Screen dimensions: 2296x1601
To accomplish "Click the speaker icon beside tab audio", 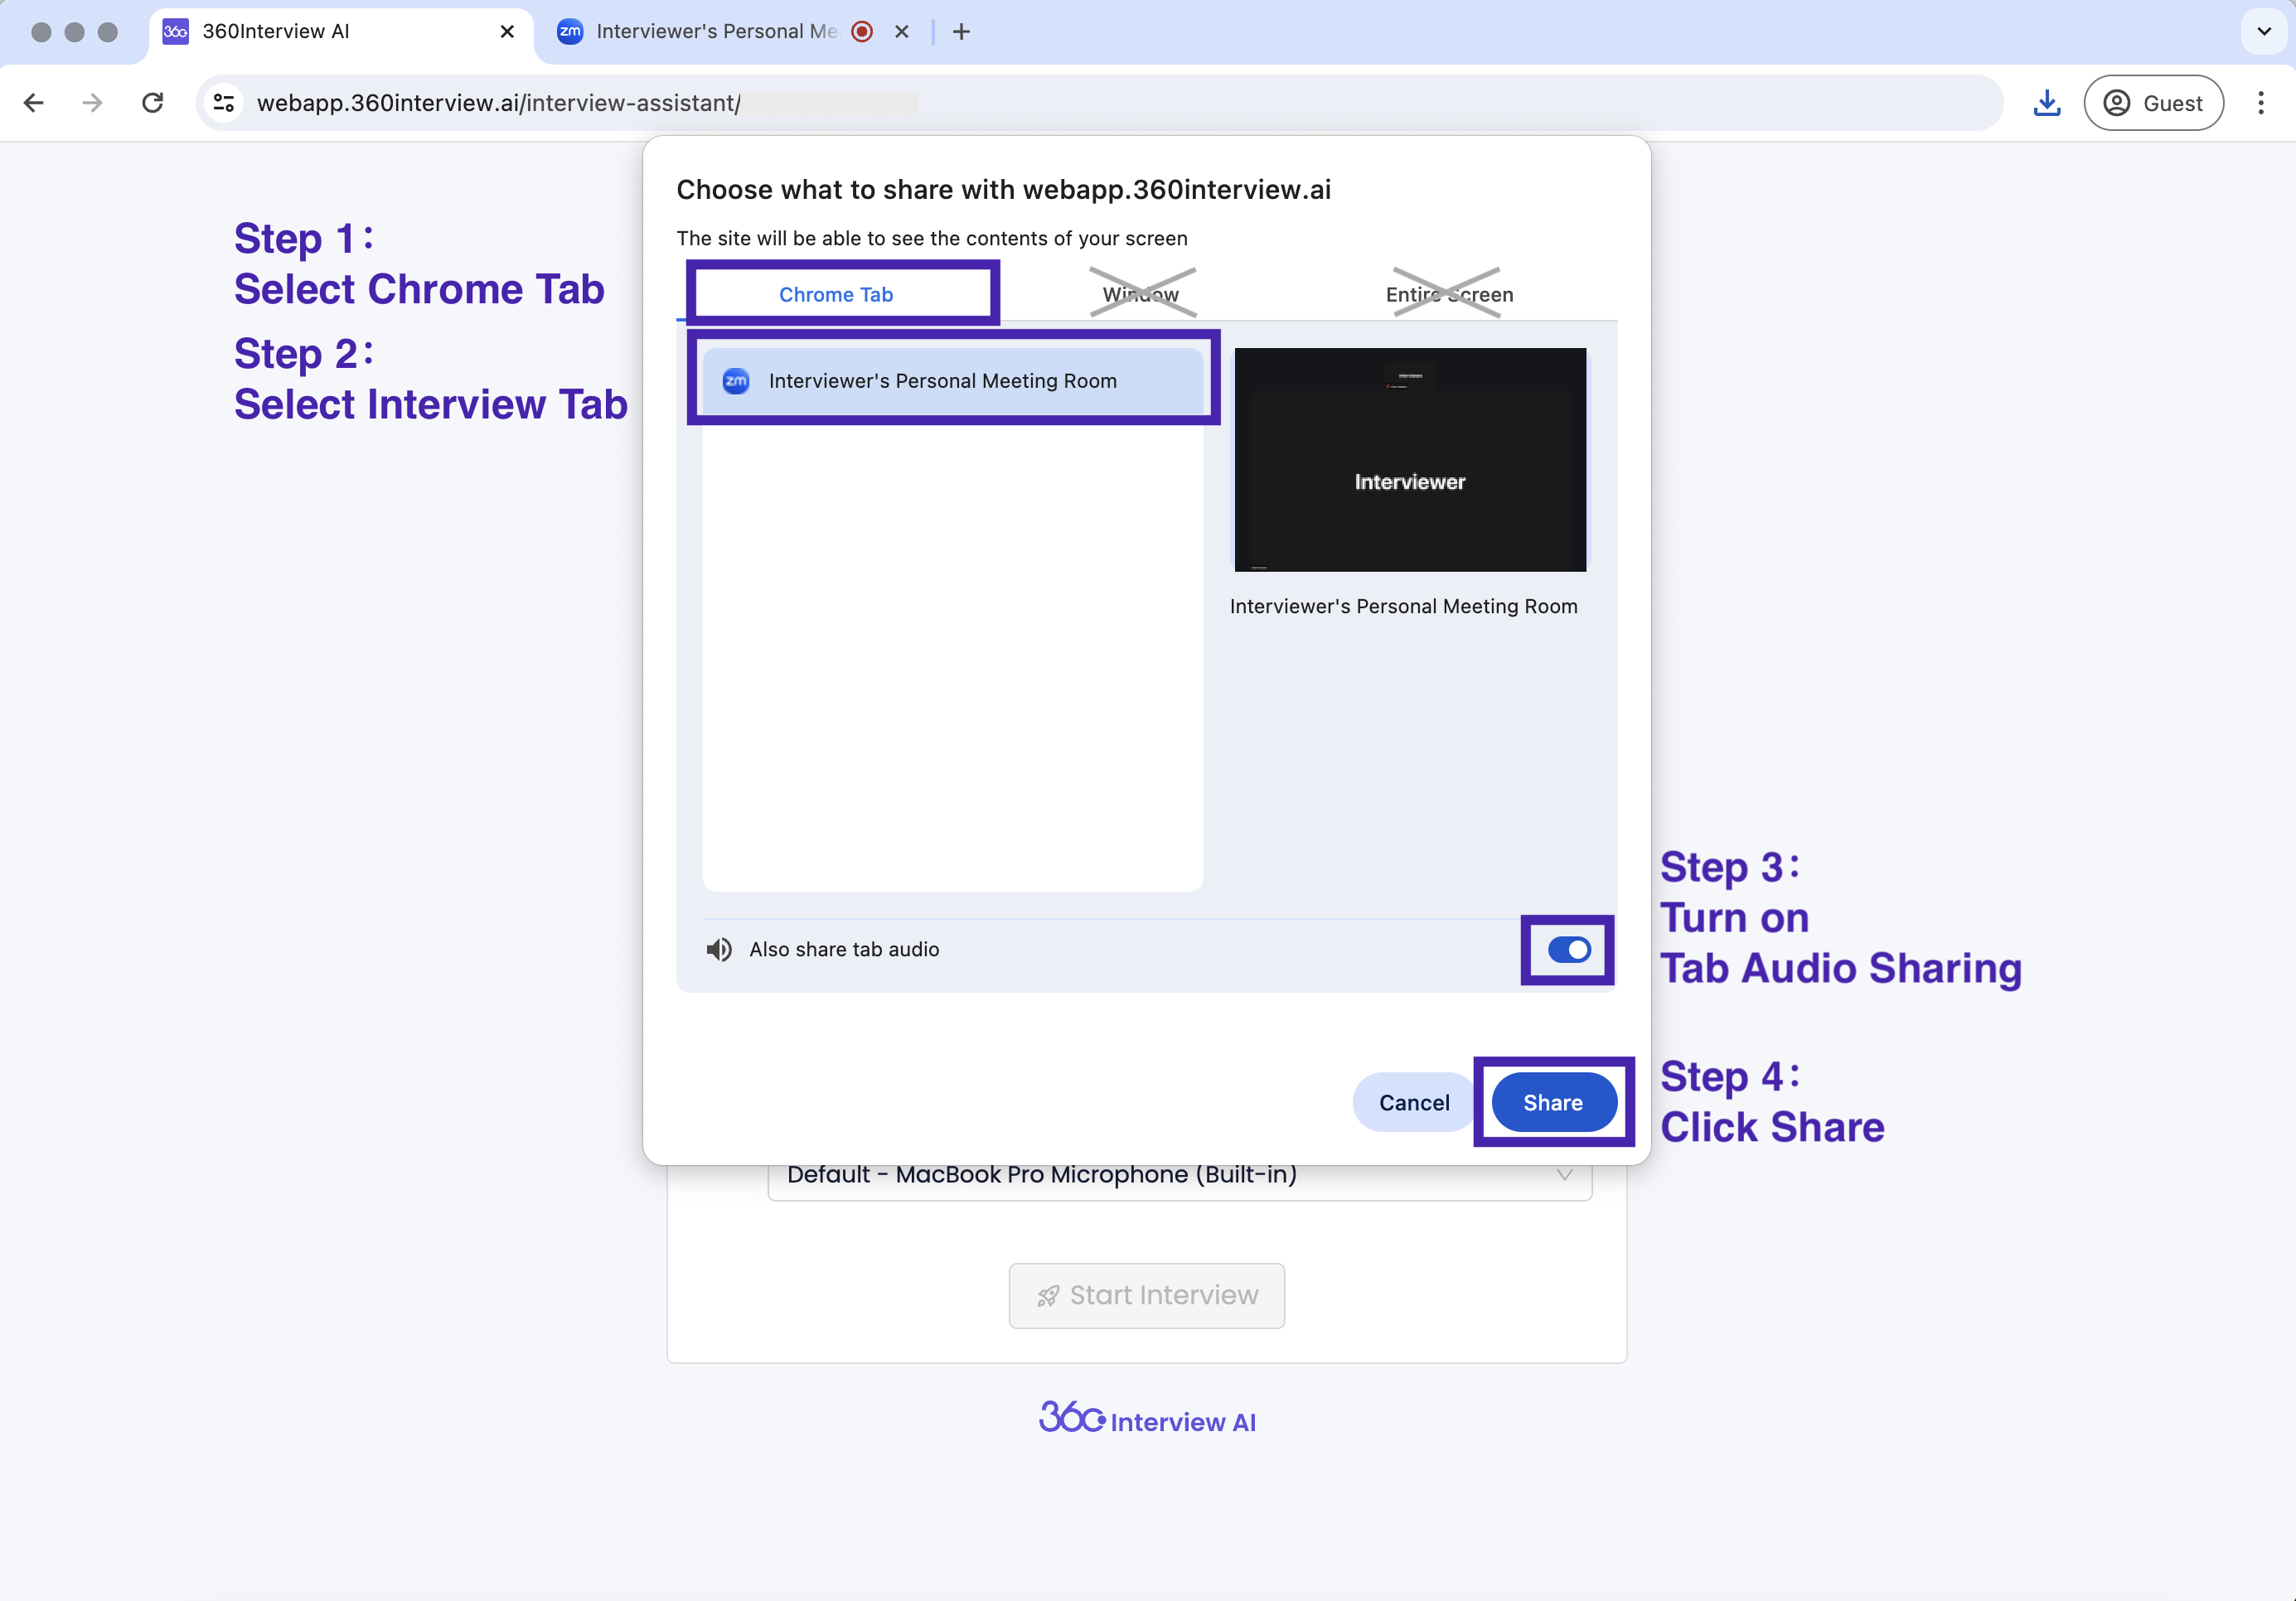I will point(719,950).
